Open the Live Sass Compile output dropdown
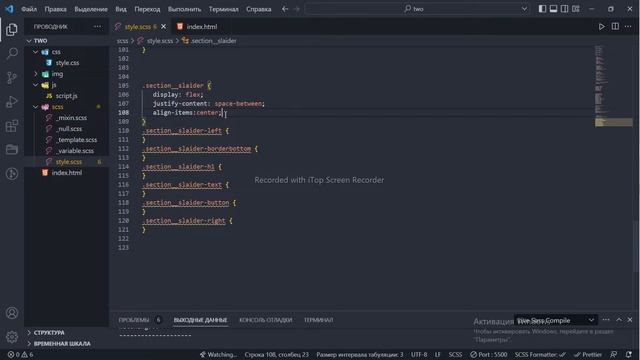The image size is (640, 360). tap(556, 320)
